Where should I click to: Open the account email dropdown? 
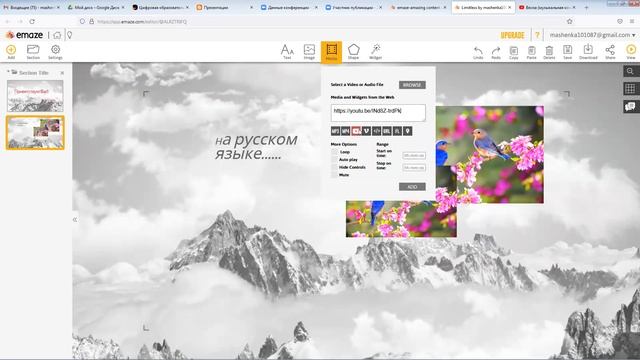(592, 35)
